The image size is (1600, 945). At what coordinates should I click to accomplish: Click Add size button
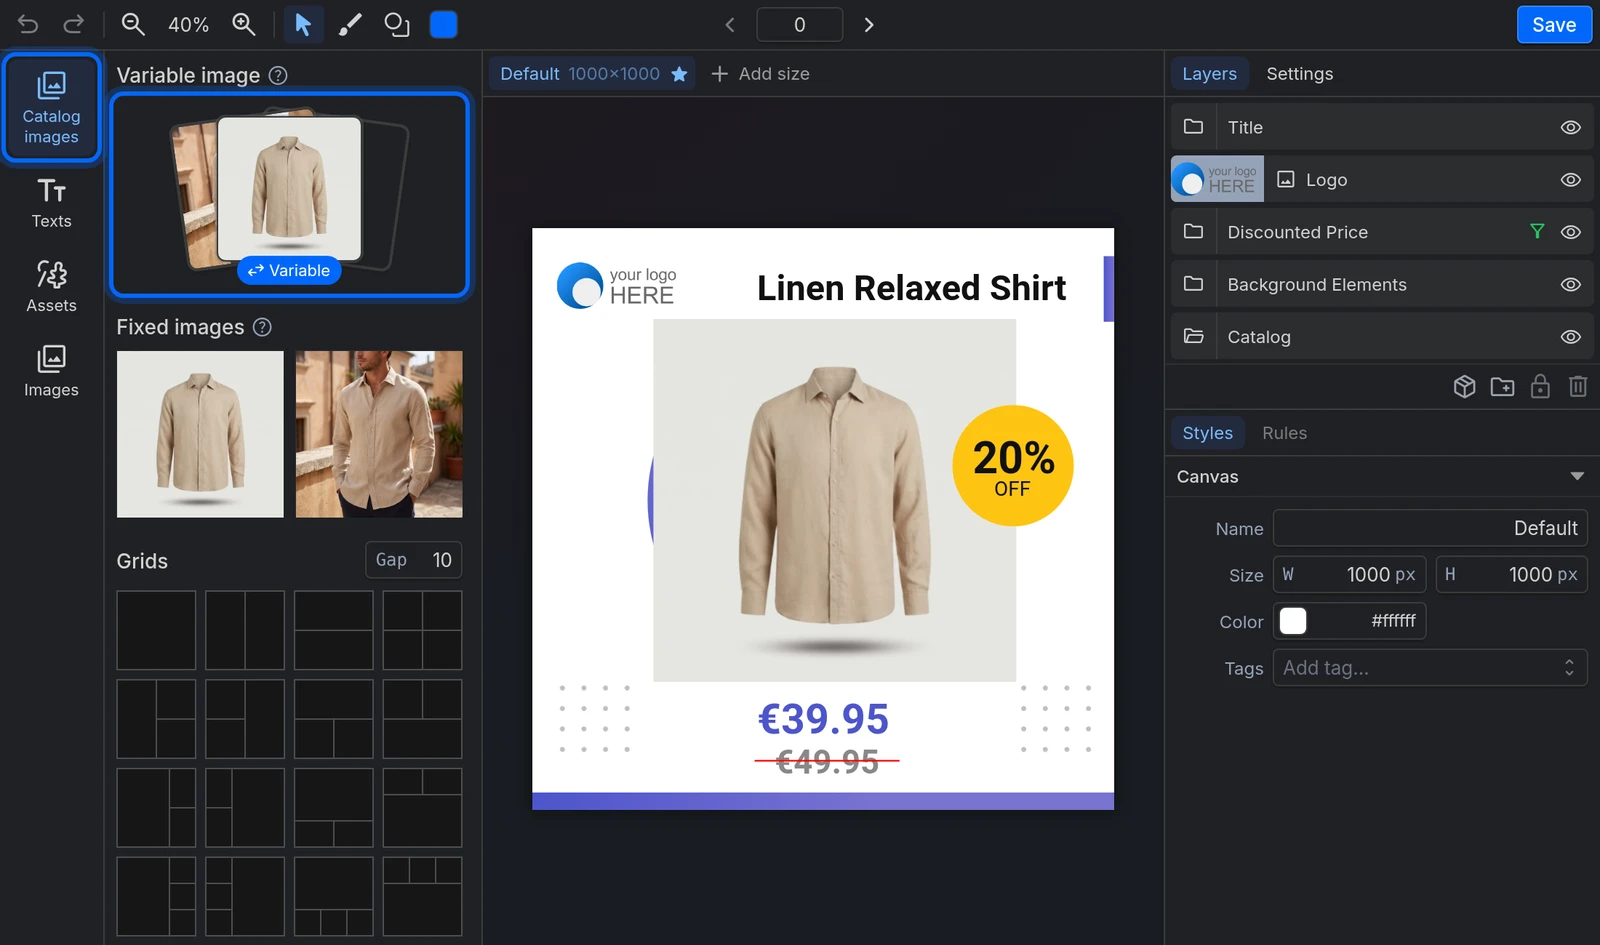(x=760, y=74)
